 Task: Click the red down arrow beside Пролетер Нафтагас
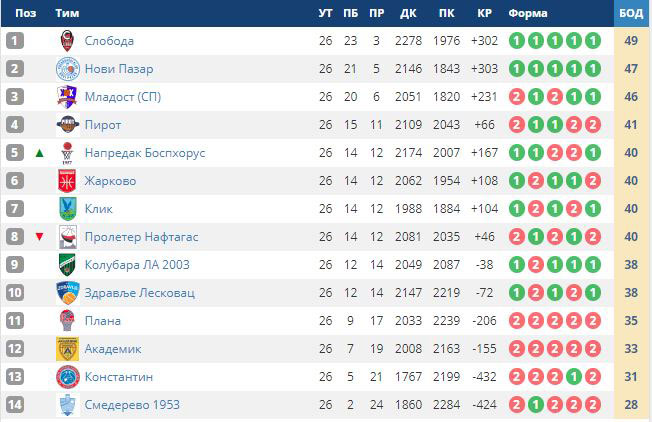39,237
